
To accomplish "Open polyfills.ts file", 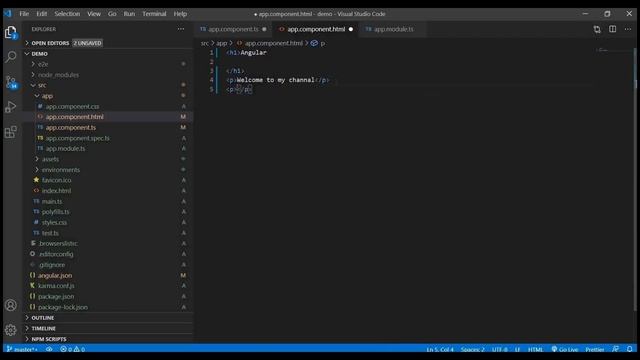I will pos(56,212).
